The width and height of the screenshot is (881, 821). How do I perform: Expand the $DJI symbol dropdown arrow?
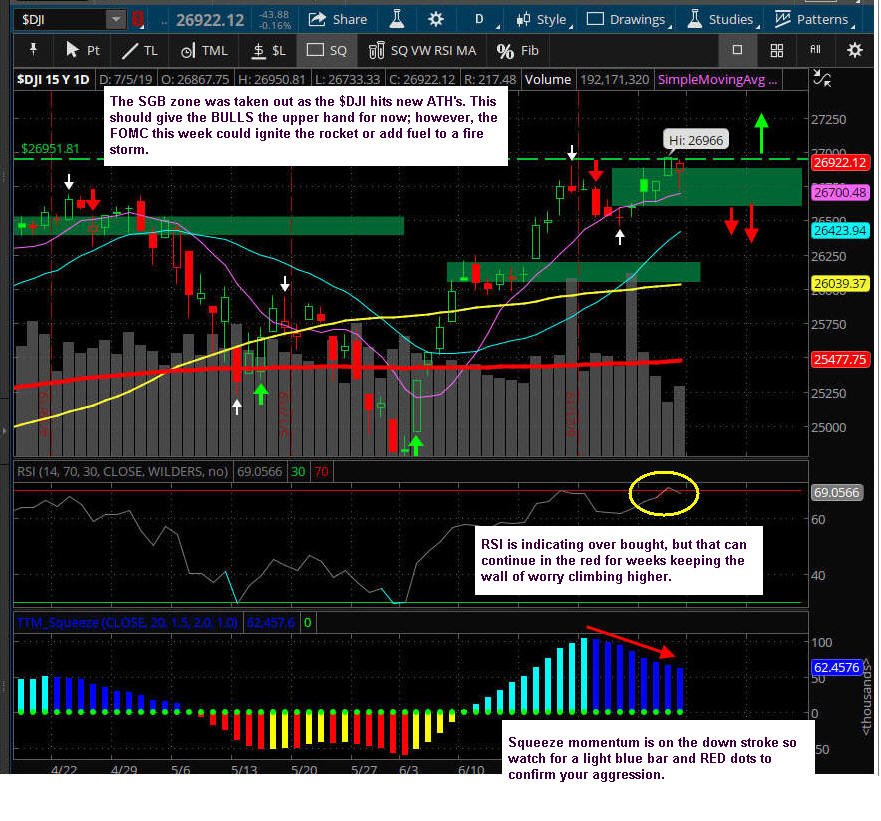pyautogui.click(x=115, y=20)
